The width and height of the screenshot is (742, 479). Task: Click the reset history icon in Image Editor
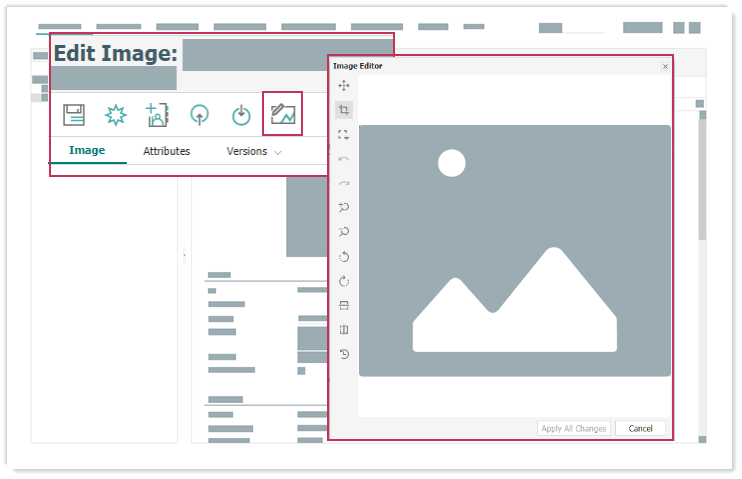point(344,354)
